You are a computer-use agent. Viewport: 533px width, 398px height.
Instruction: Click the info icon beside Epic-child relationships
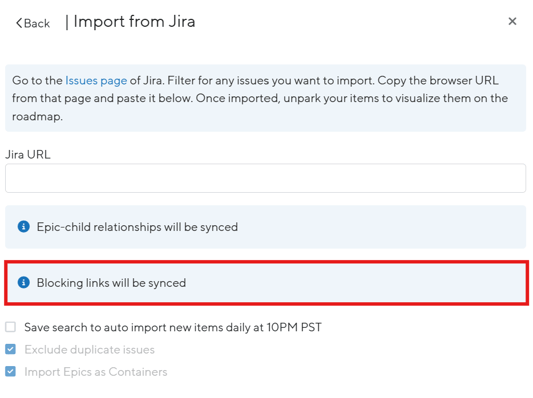[x=23, y=226]
